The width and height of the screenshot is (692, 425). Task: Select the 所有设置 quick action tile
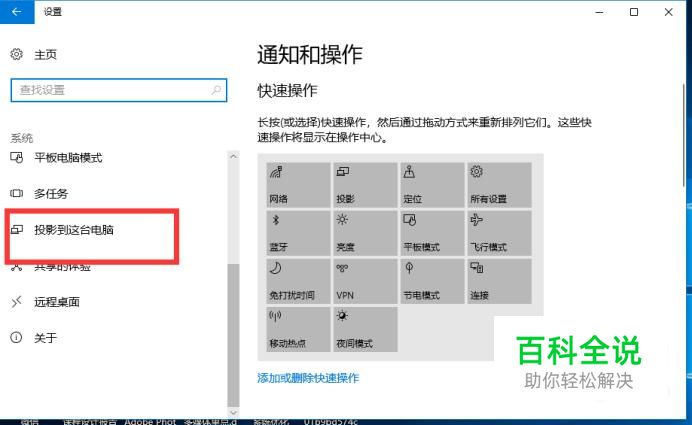click(x=500, y=185)
